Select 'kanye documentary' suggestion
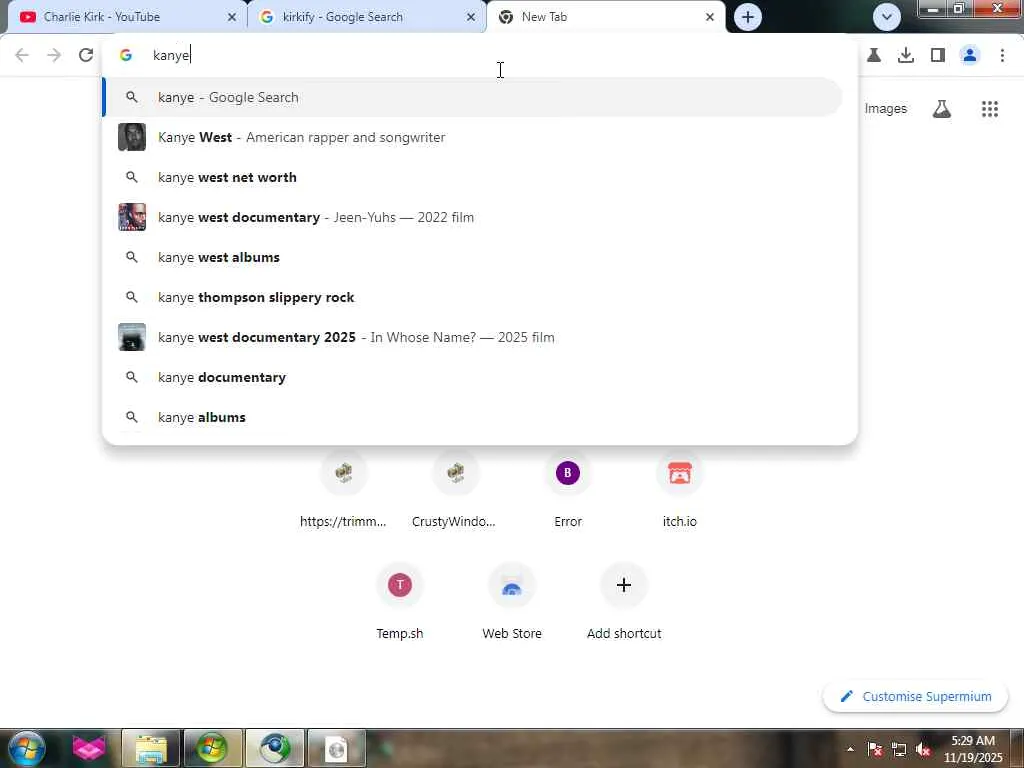Viewport: 1024px width, 768px height. 473,377
